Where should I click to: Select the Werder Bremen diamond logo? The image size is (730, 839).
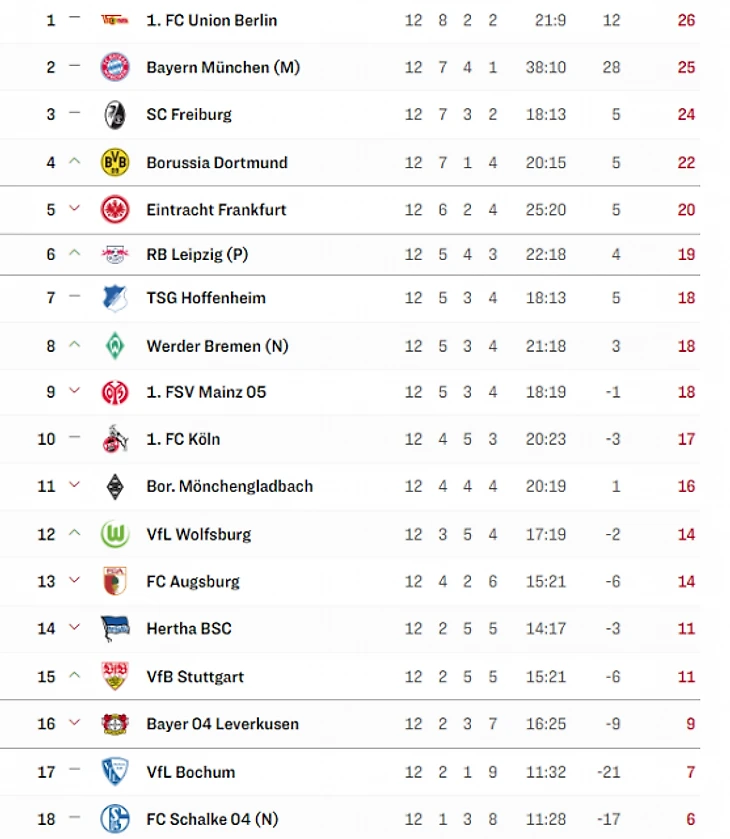coord(114,346)
